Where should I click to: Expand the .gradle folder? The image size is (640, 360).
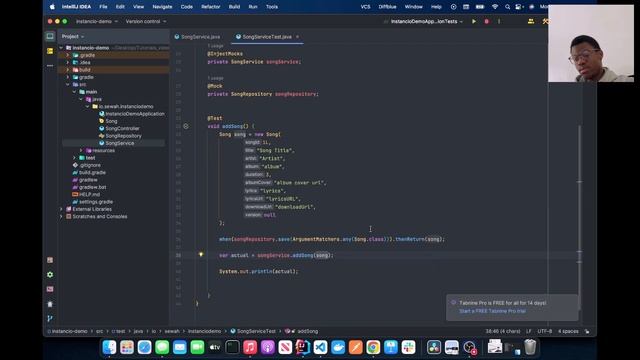pyautogui.click(x=68, y=55)
